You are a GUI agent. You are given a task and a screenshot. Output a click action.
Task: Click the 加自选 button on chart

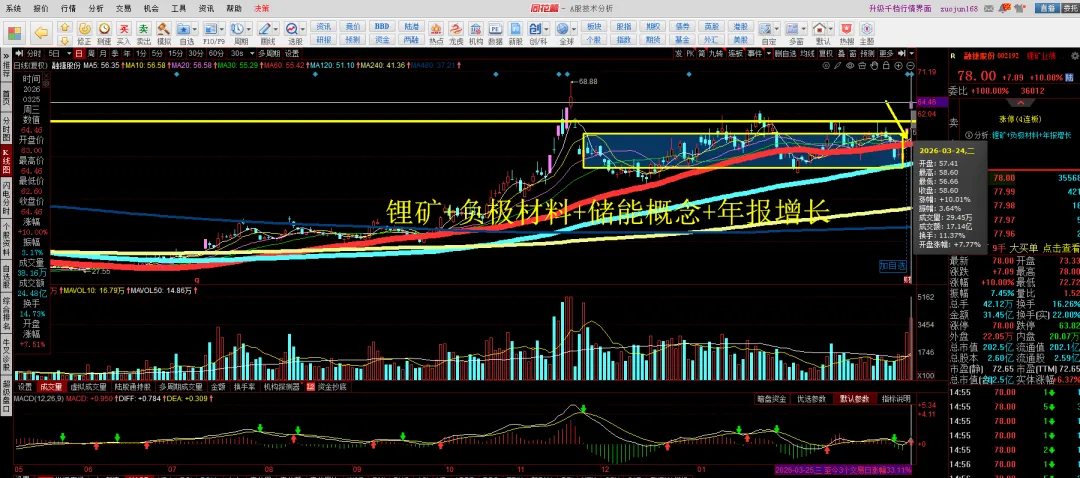(x=893, y=265)
